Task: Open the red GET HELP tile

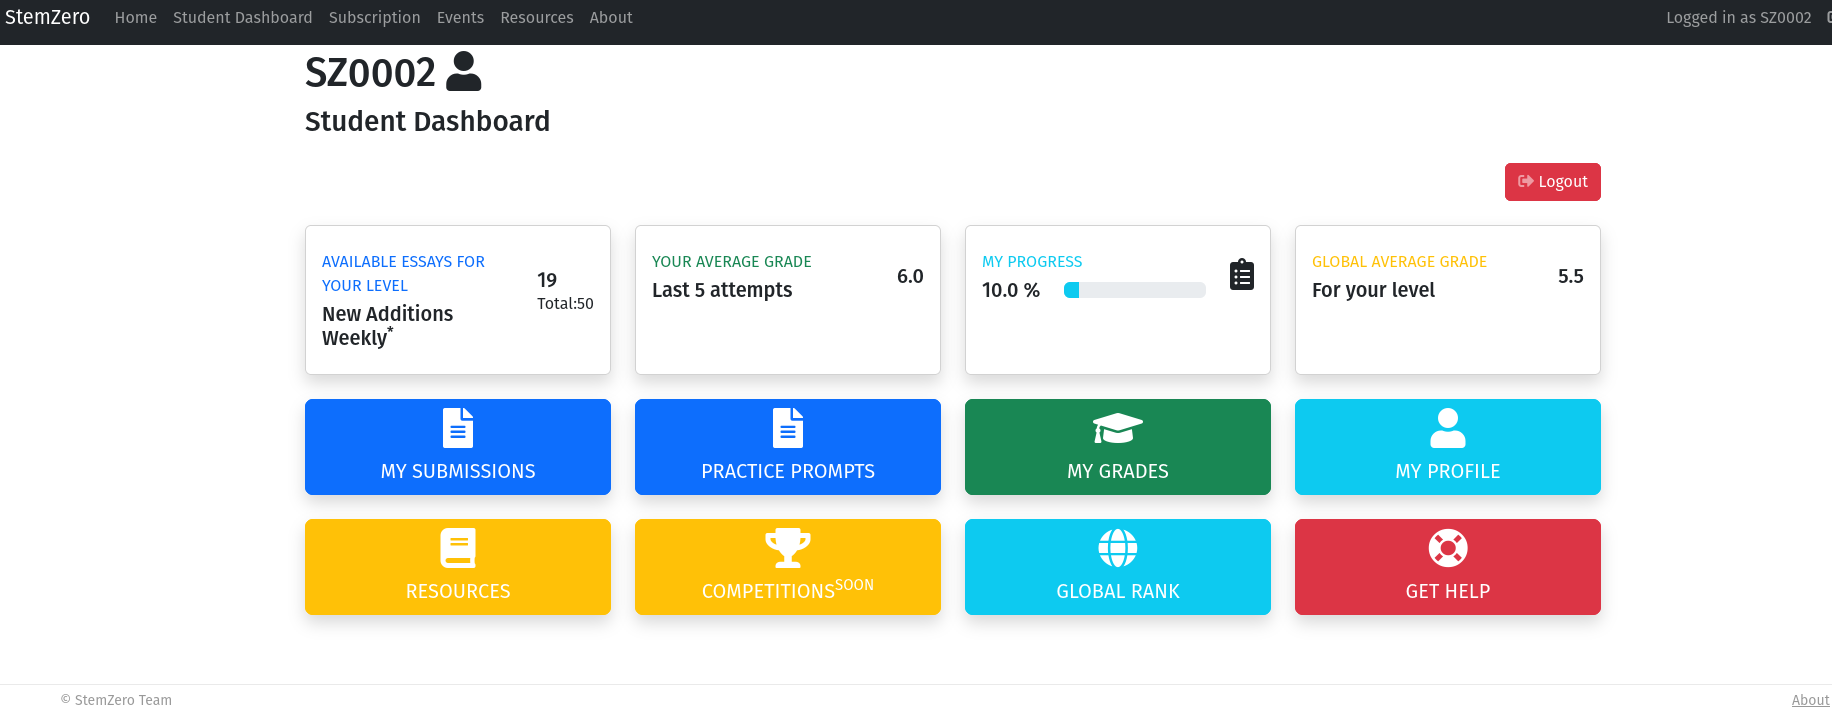Action: [x=1448, y=567]
